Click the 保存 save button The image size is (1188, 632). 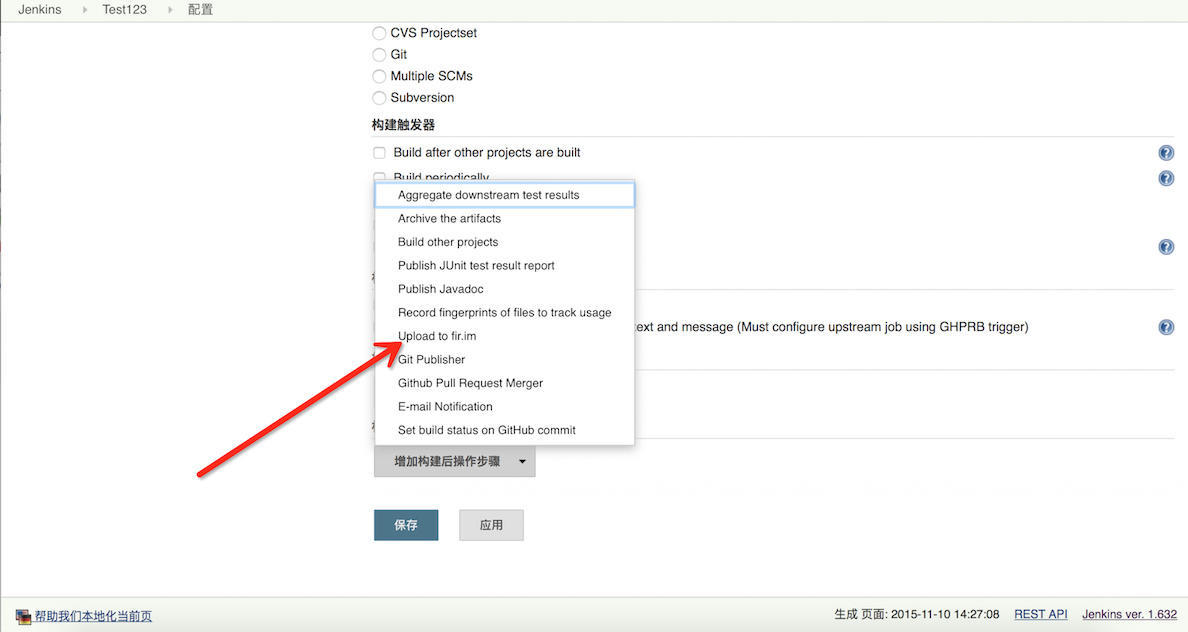coord(406,525)
